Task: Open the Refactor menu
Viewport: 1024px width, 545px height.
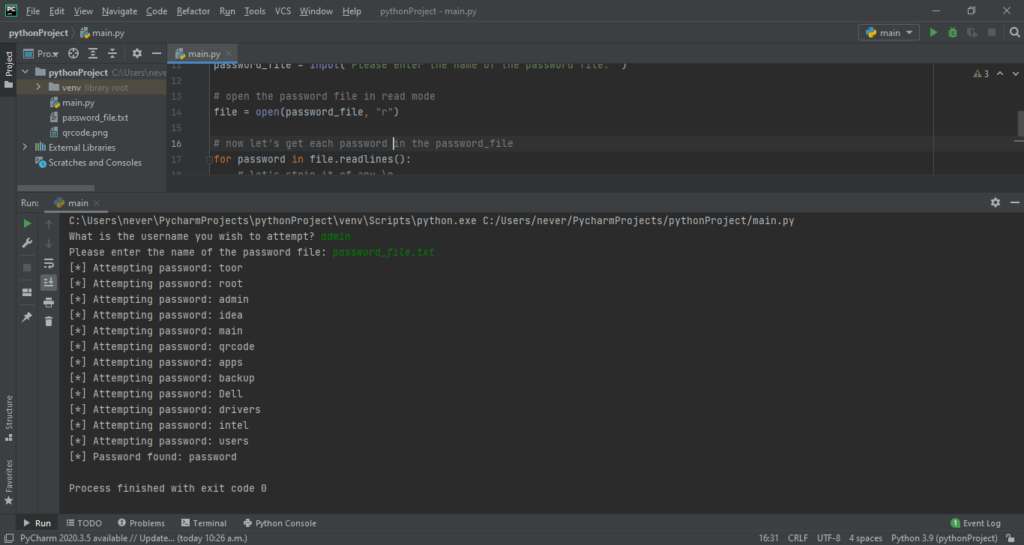Action: (x=193, y=11)
